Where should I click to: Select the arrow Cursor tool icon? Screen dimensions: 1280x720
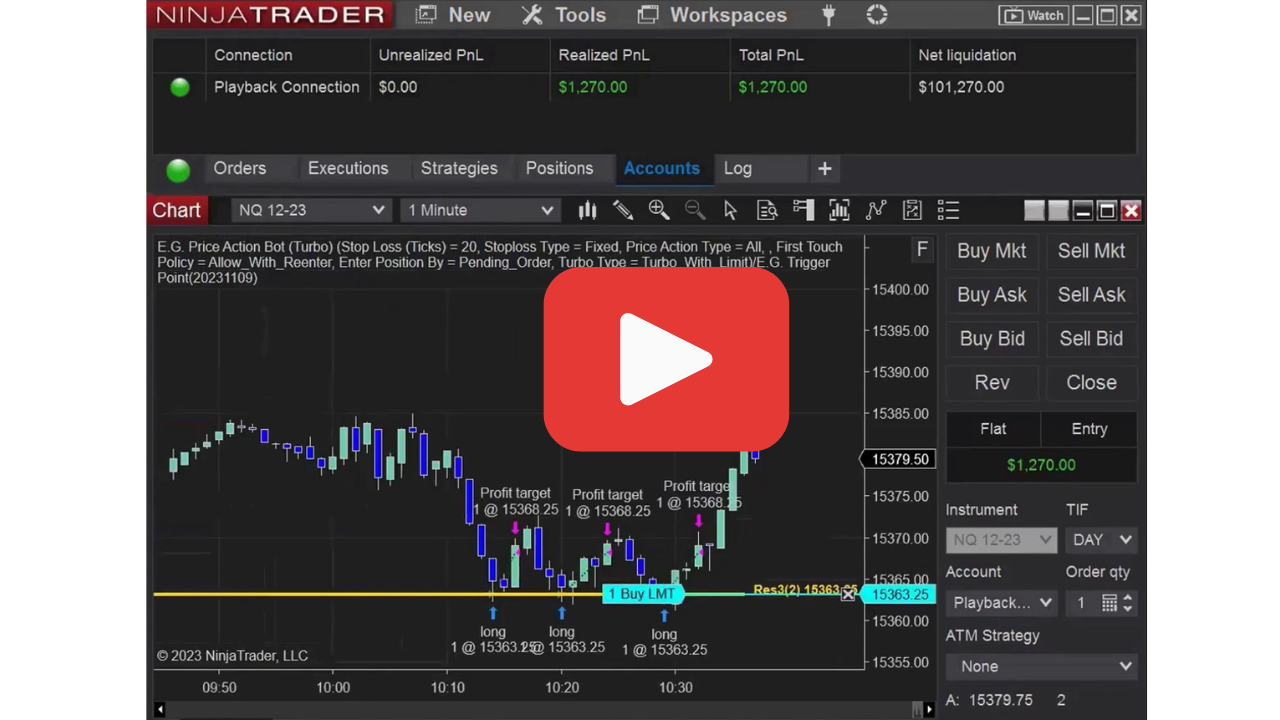[x=730, y=210]
